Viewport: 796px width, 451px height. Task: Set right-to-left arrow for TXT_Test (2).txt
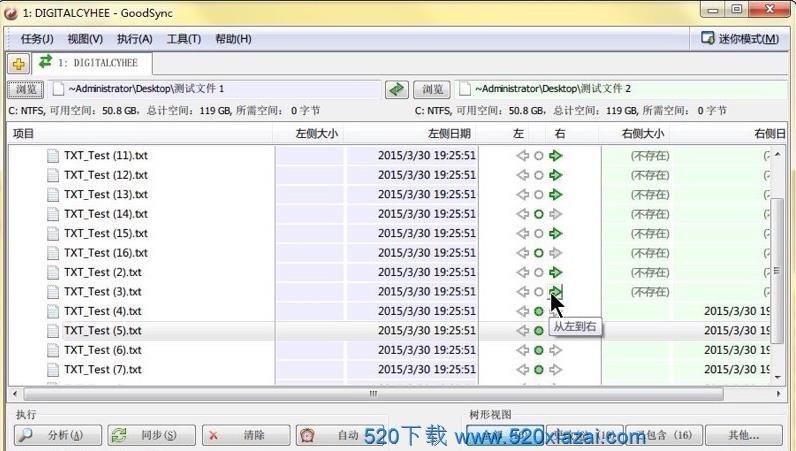pos(522,273)
